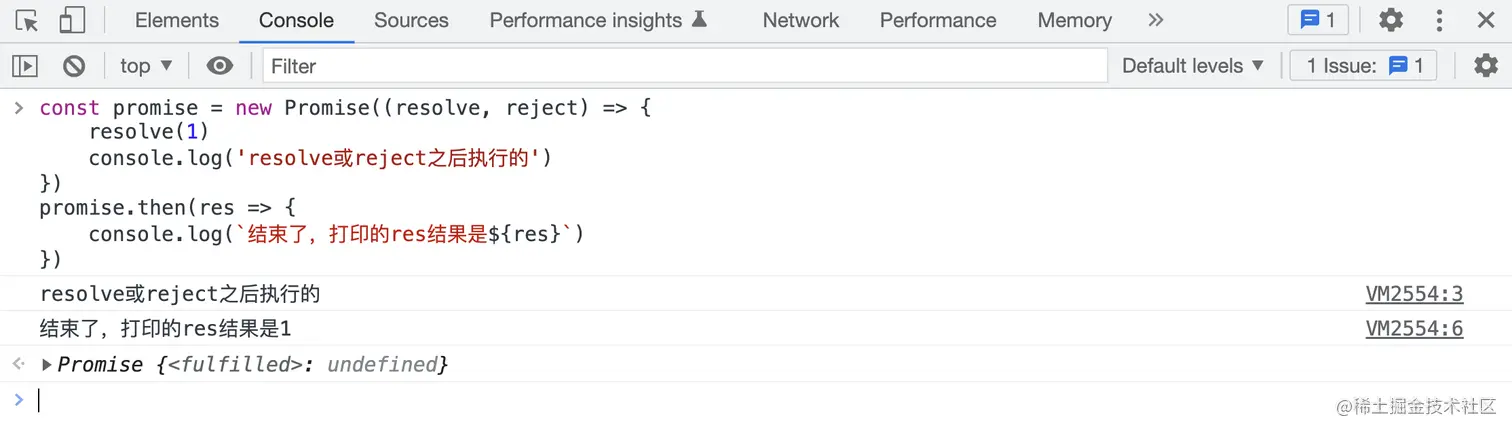
Task: Open console settings gear icon
Action: (1486, 66)
